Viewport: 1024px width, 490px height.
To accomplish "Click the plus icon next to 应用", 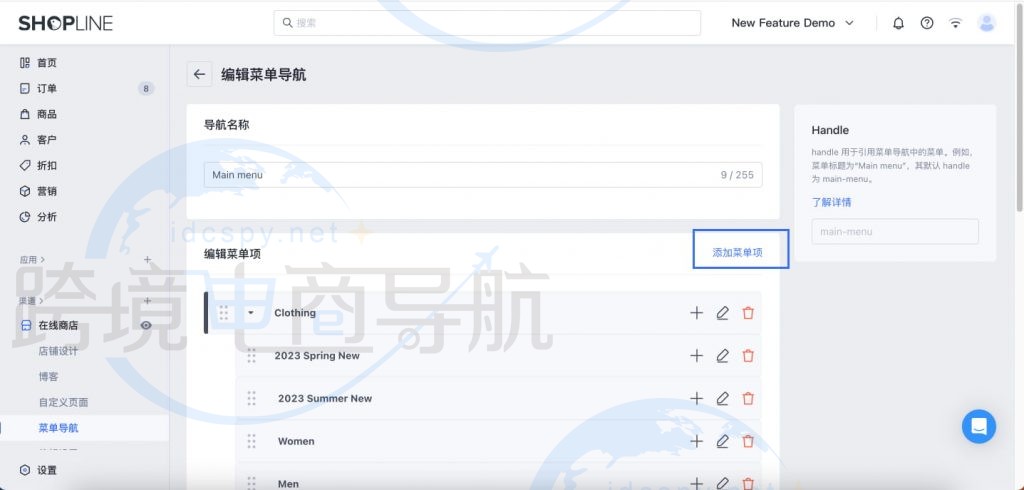I will click(148, 259).
